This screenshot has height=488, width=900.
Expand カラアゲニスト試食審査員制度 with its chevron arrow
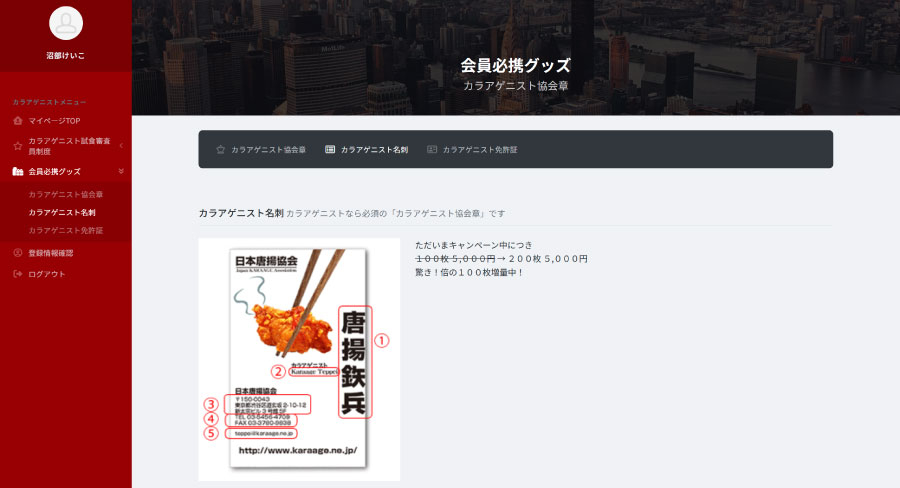(121, 146)
